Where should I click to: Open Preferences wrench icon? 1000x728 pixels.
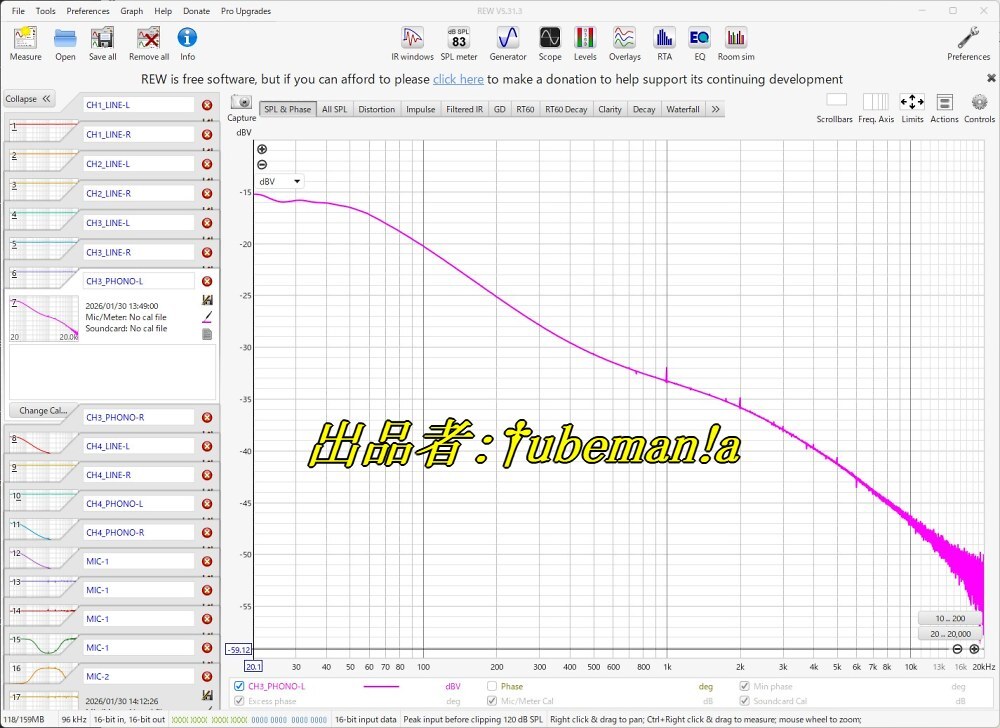click(968, 43)
